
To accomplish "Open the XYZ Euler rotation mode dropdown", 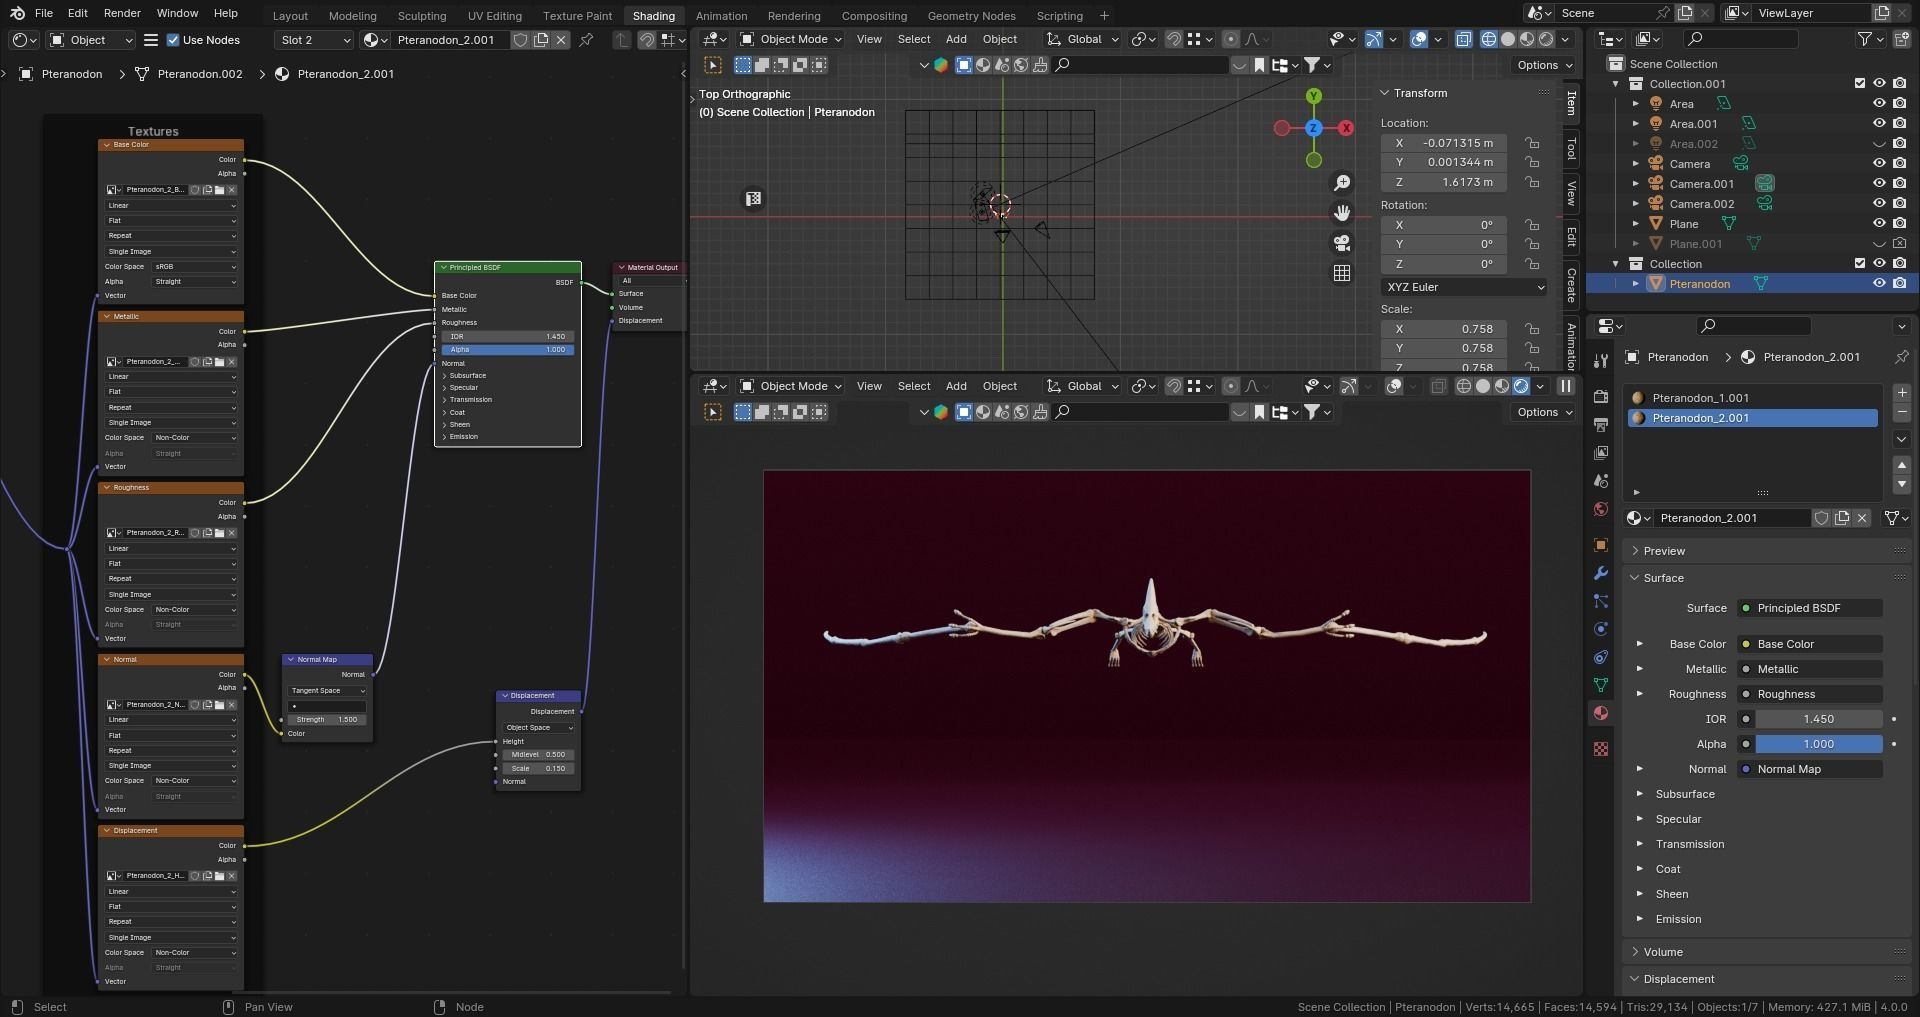I will click(1464, 287).
